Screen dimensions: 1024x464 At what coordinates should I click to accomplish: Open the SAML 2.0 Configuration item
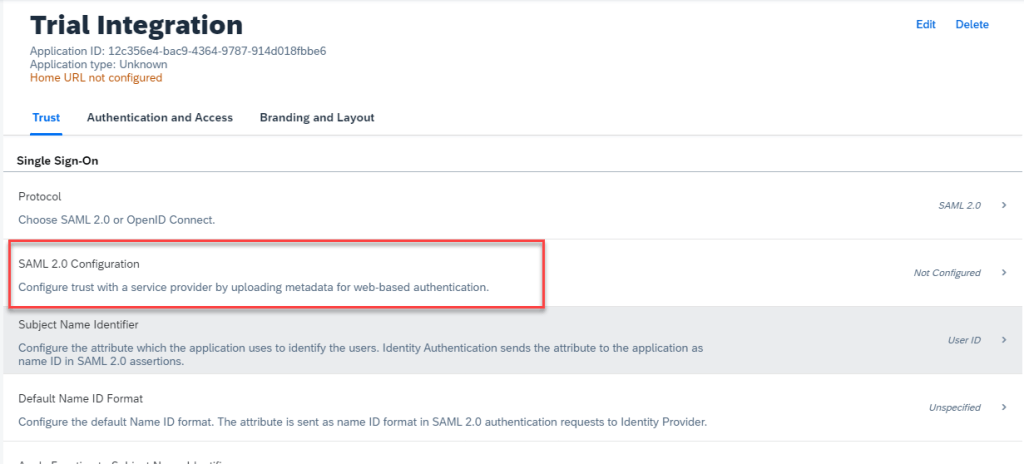tap(79, 264)
